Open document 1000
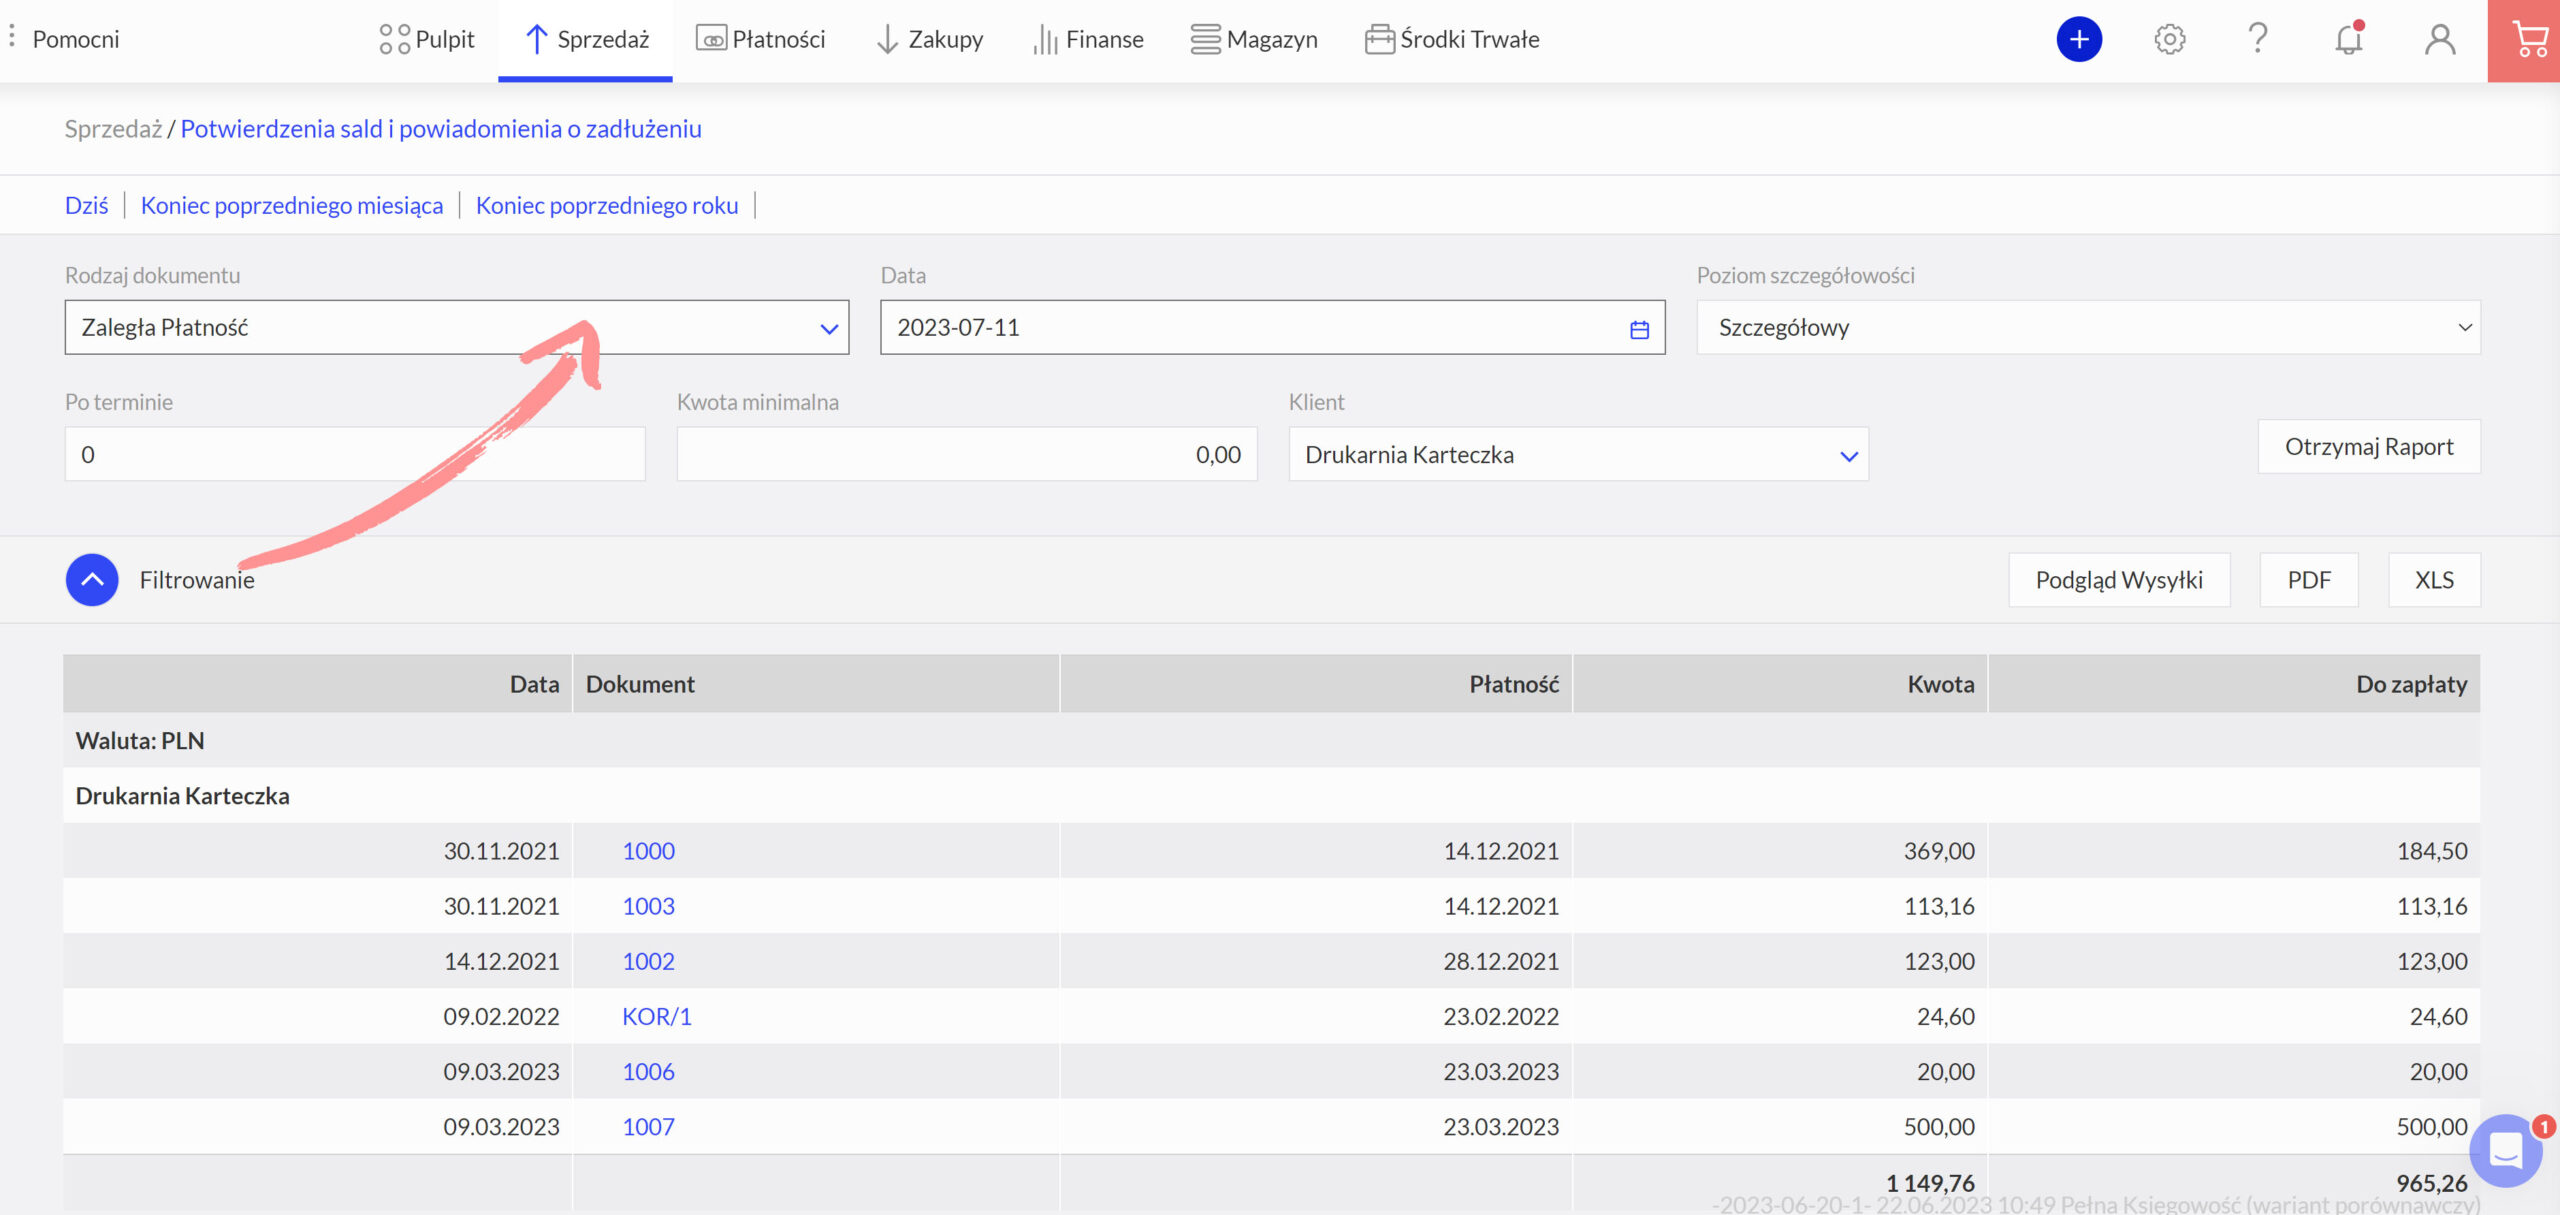2560x1215 pixels. [648, 850]
